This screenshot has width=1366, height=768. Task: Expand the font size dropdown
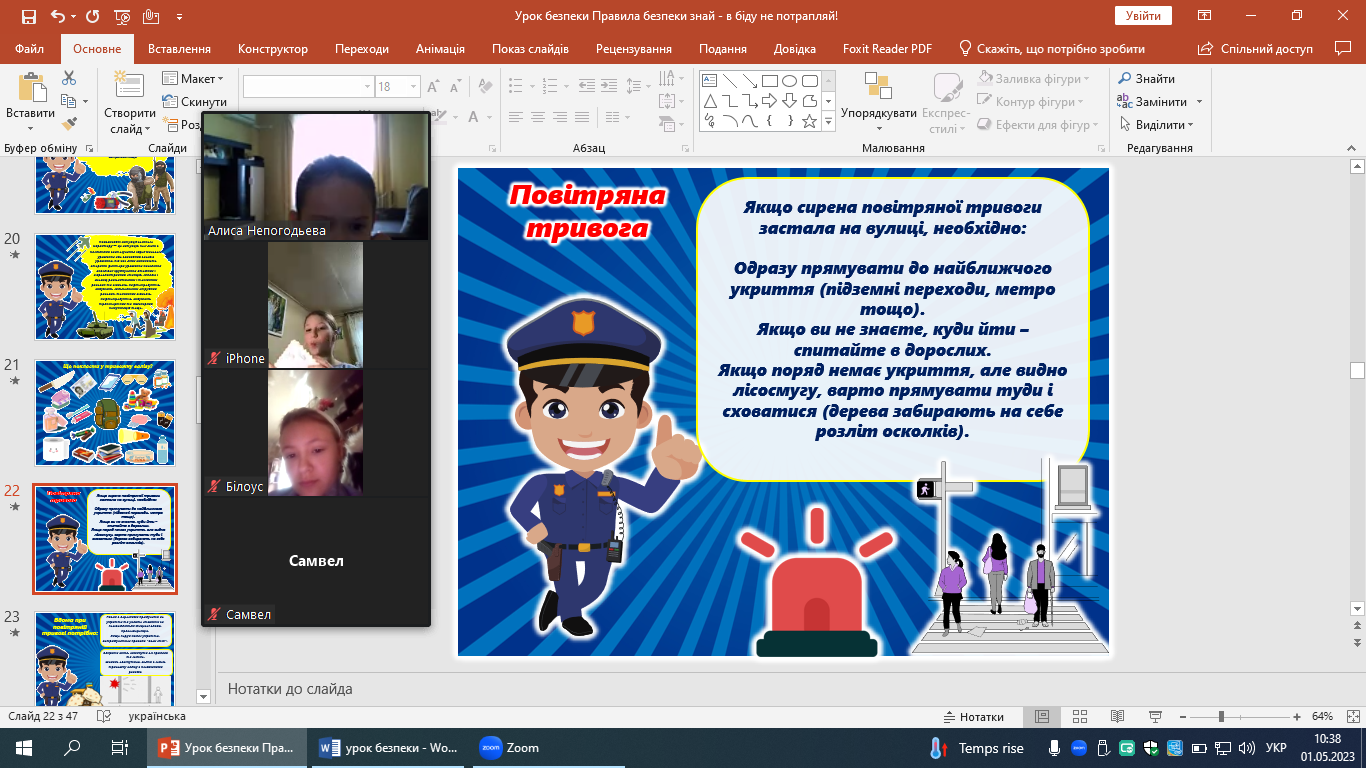click(412, 87)
